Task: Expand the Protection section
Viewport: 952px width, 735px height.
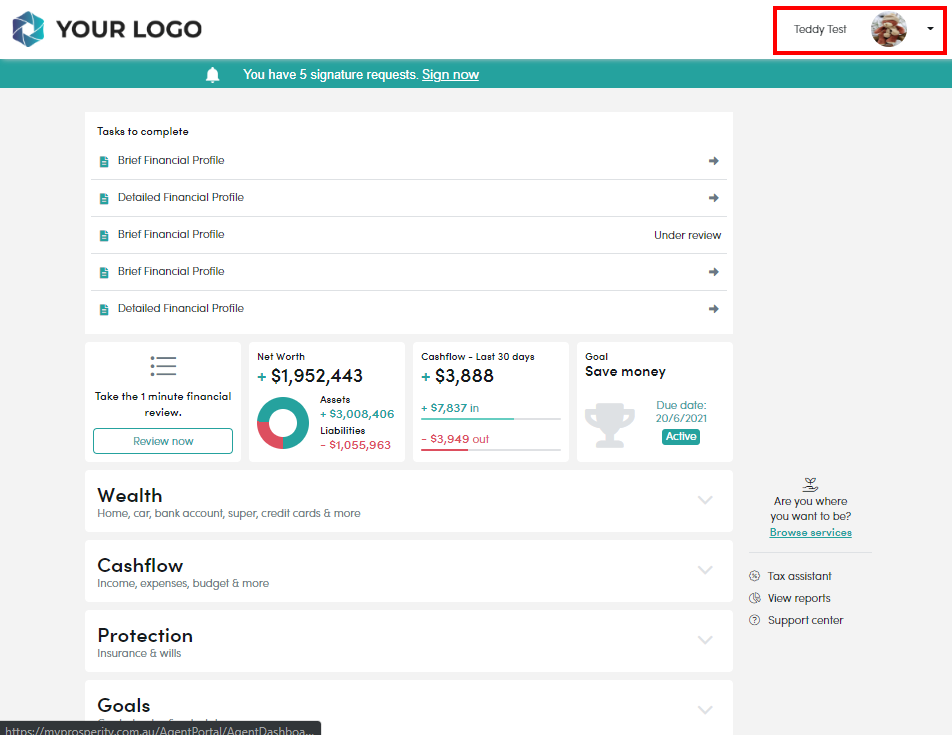Action: click(x=706, y=640)
